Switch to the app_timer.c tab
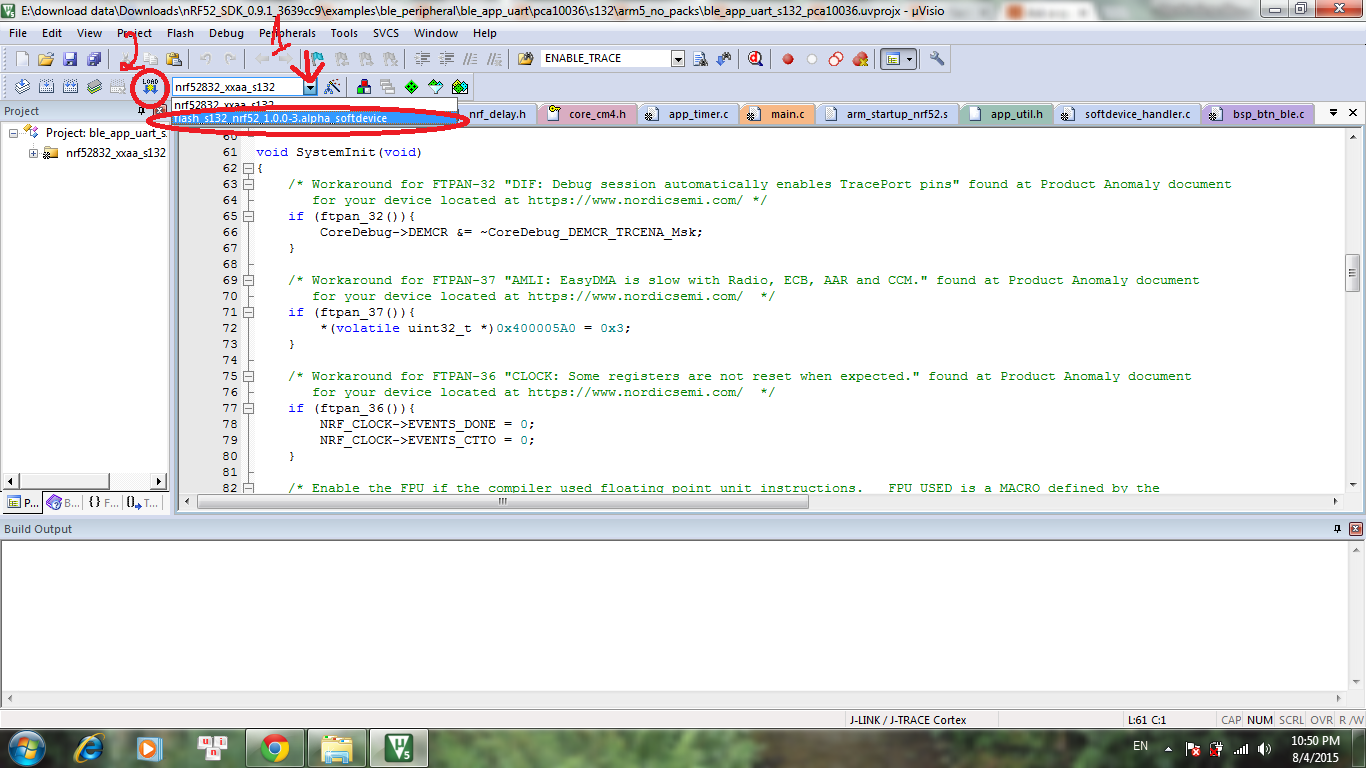The height and width of the screenshot is (768, 1366). [x=688, y=114]
